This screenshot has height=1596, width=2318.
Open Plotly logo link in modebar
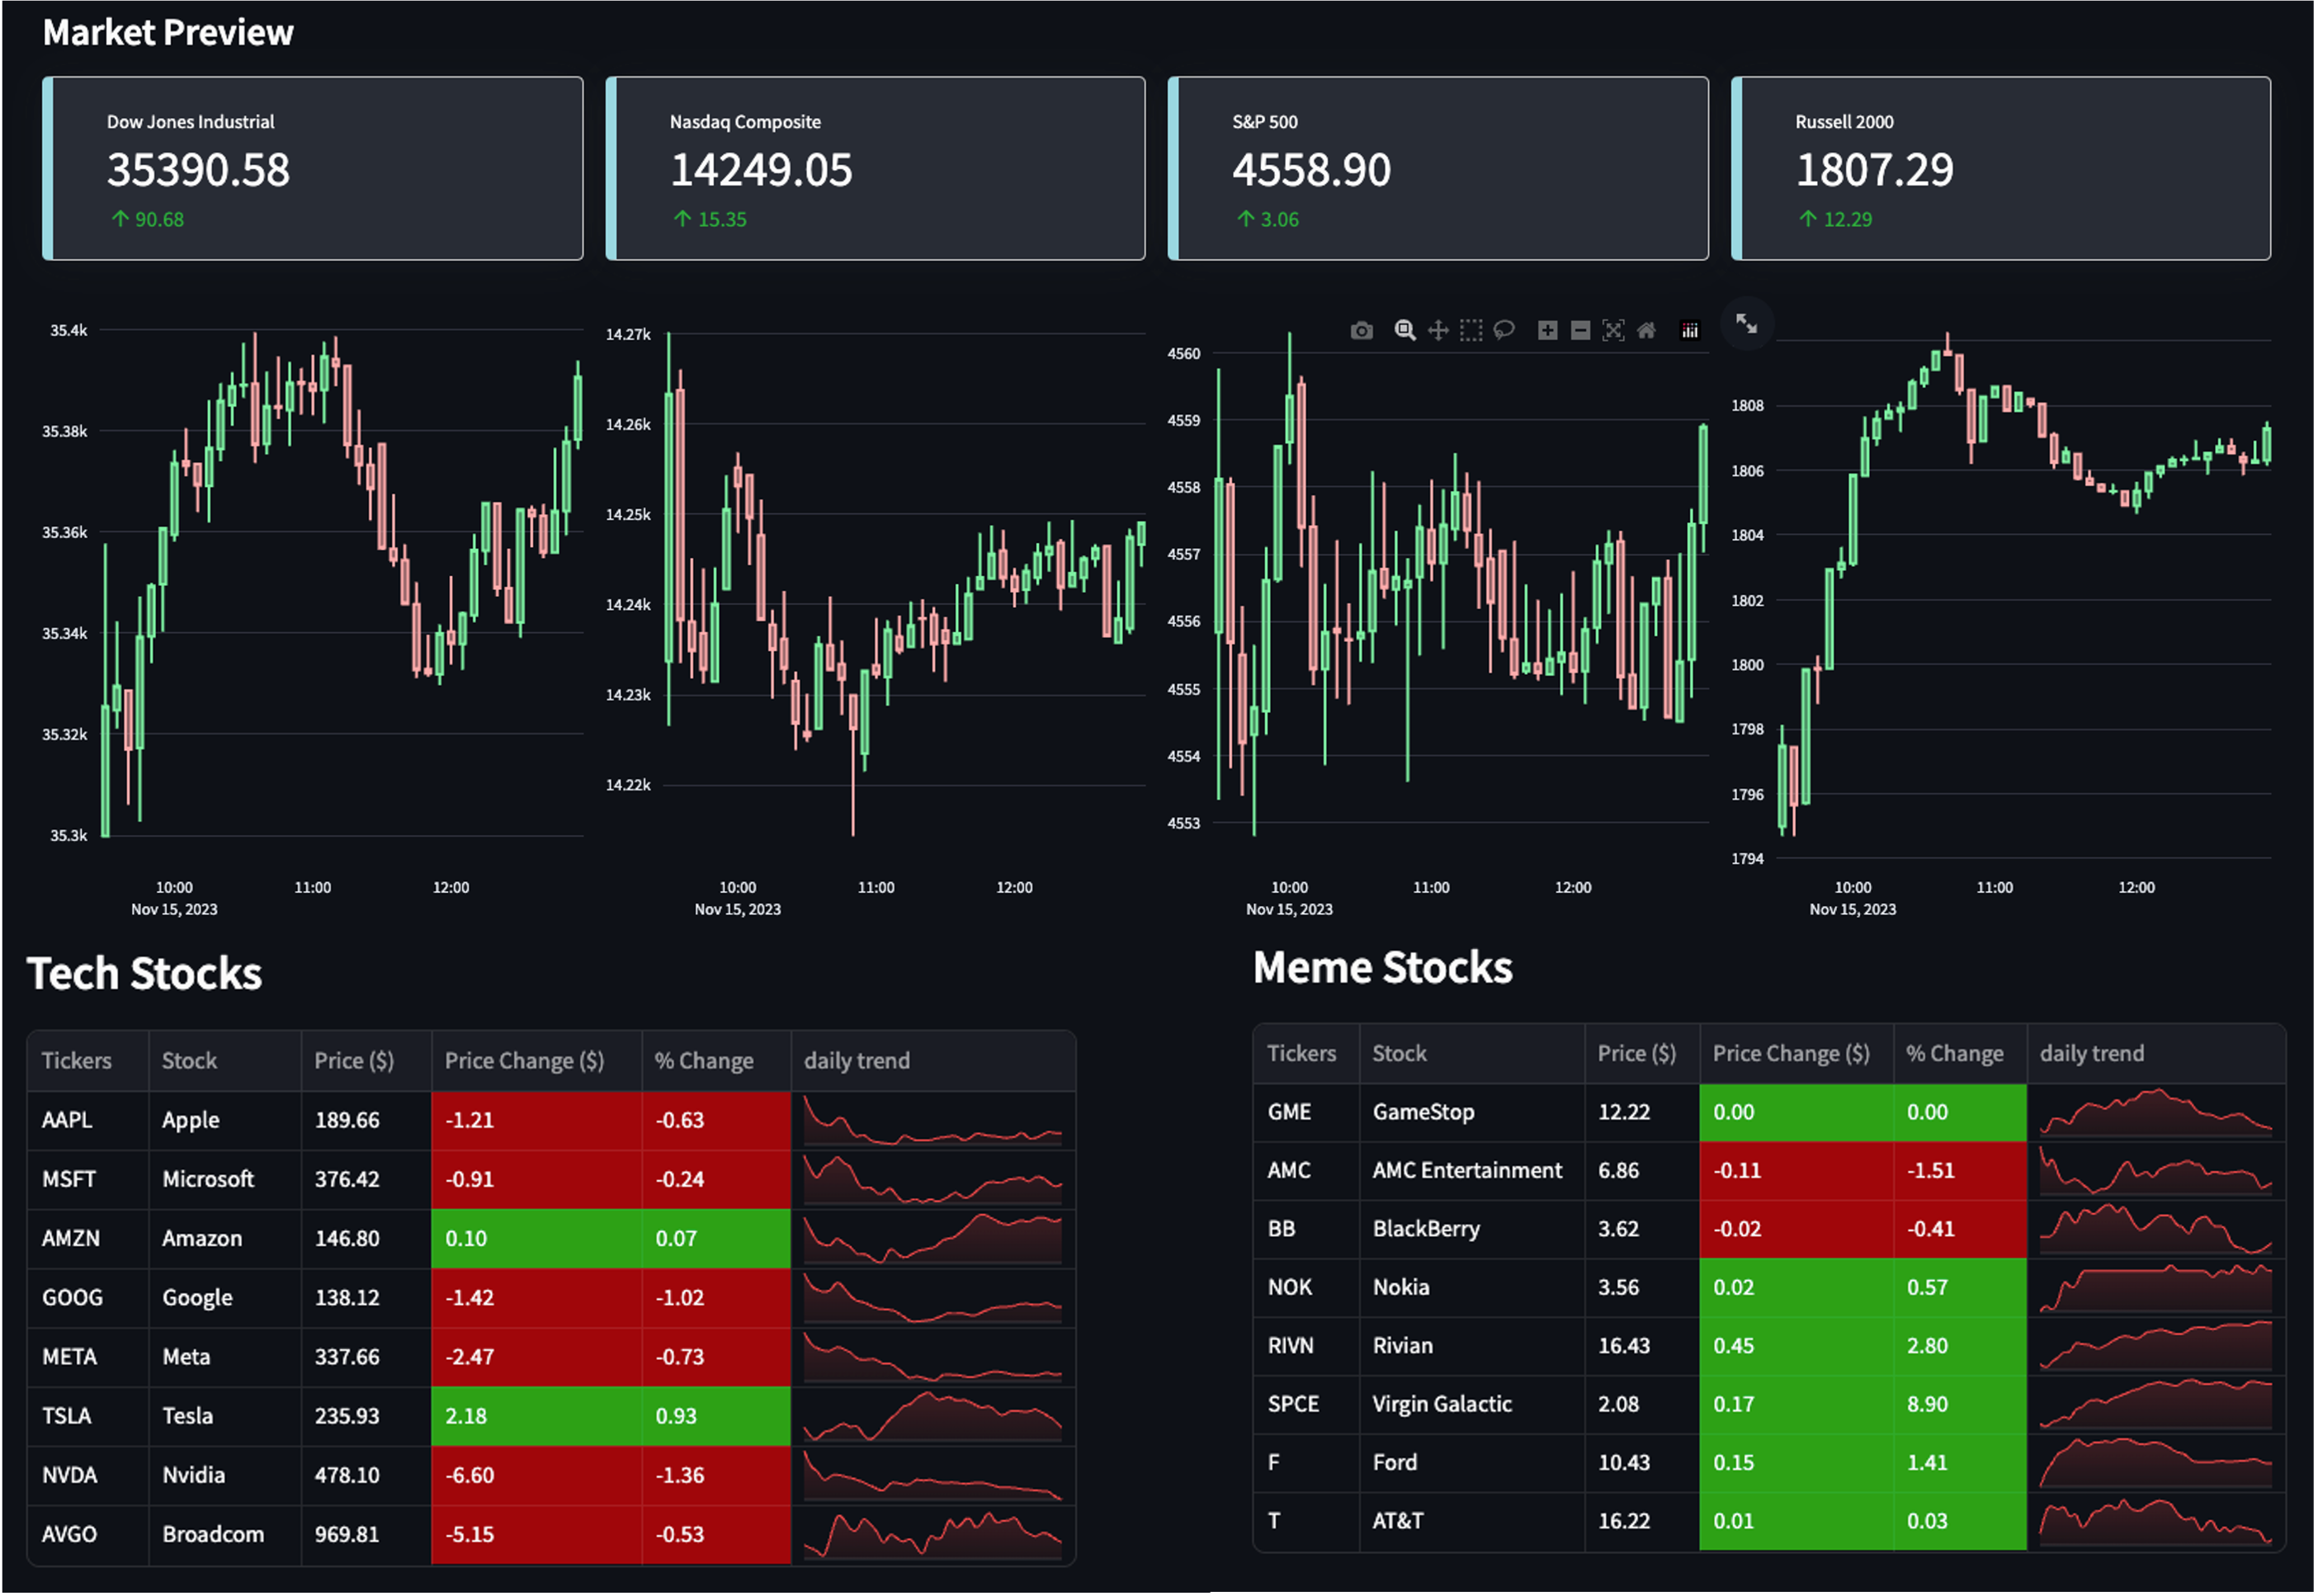coord(1690,331)
